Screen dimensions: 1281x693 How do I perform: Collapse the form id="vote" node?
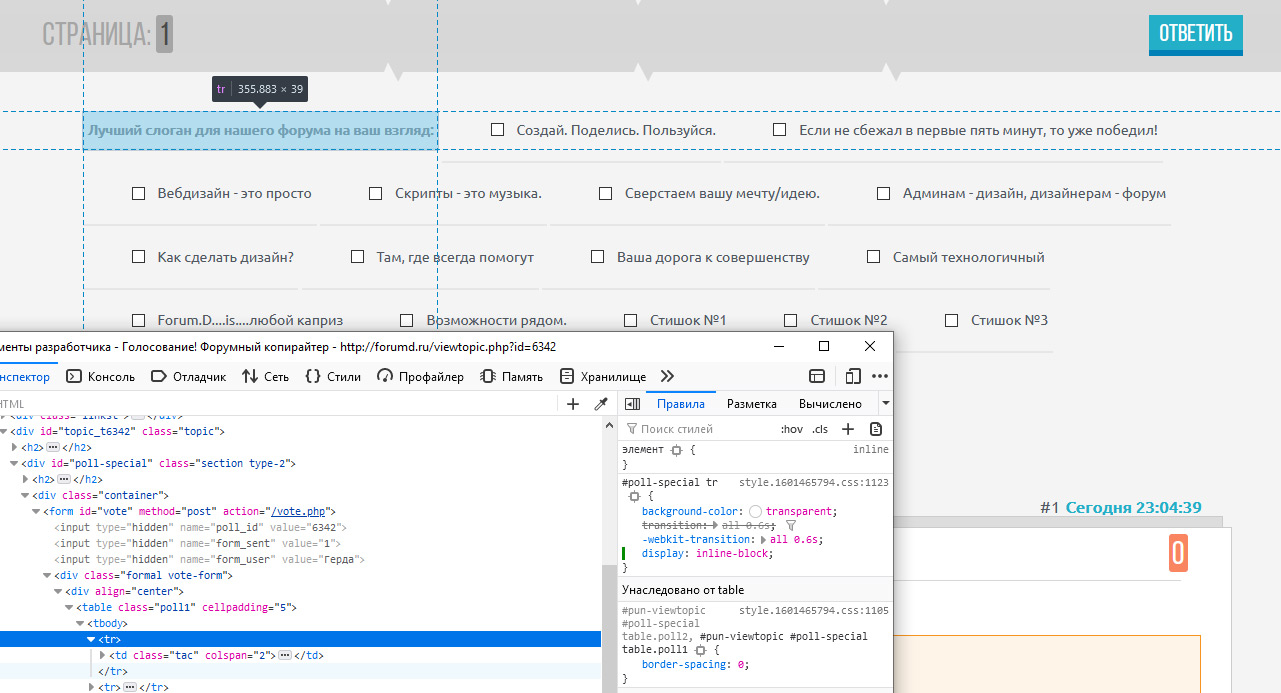[x=36, y=512]
